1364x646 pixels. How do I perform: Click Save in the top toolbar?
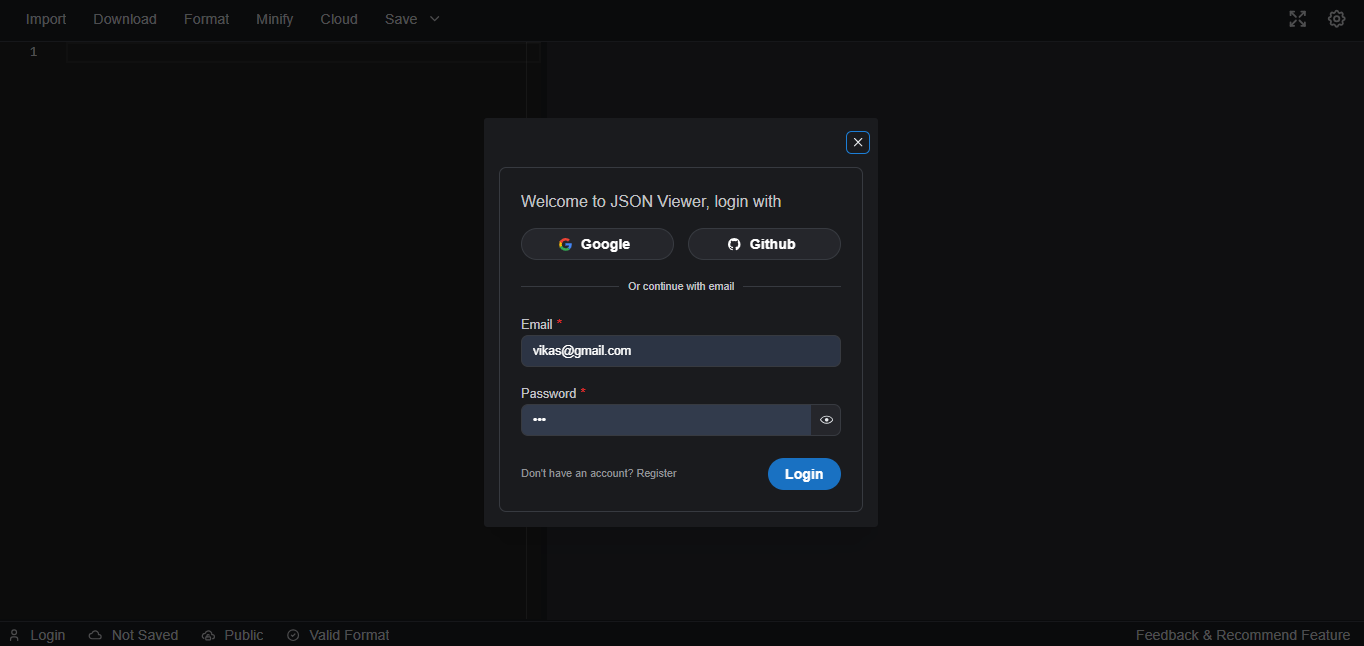(401, 19)
